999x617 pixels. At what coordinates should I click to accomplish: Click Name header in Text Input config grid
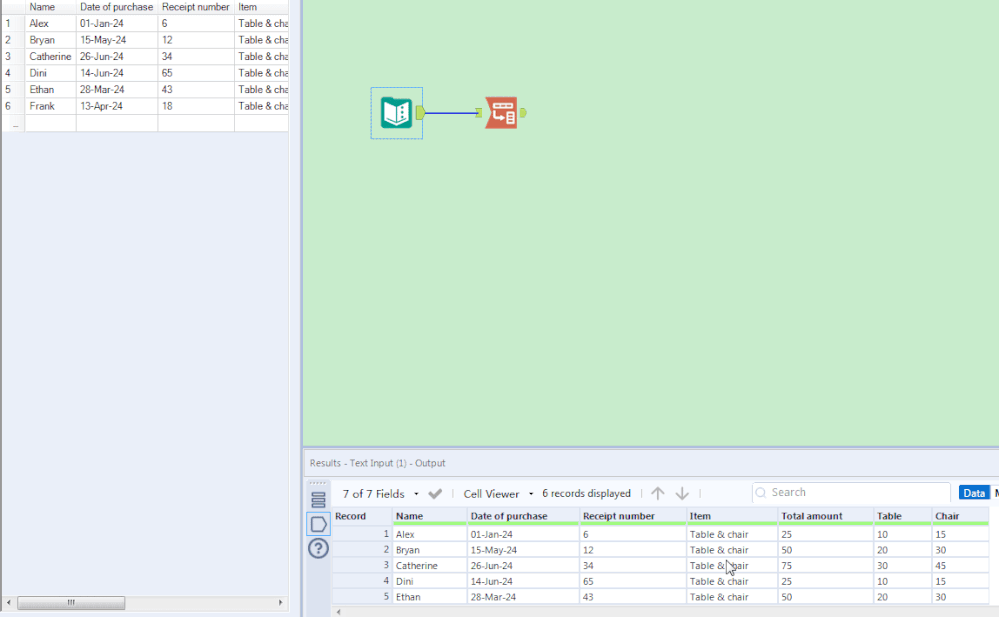point(50,7)
